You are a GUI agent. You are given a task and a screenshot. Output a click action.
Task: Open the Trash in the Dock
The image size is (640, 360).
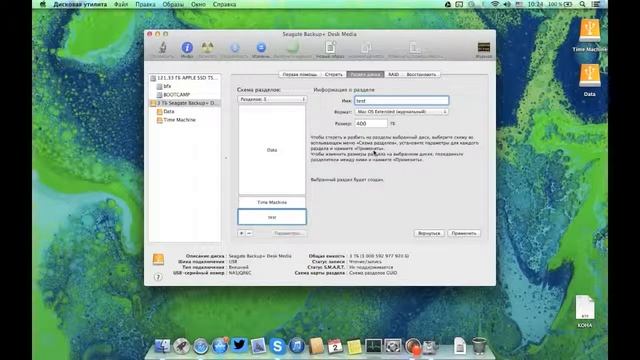pos(480,346)
